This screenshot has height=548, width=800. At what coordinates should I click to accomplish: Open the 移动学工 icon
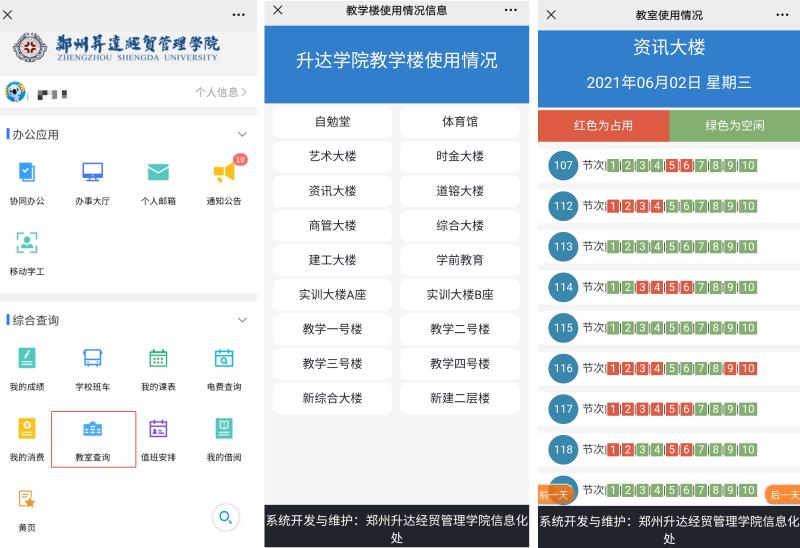point(27,243)
